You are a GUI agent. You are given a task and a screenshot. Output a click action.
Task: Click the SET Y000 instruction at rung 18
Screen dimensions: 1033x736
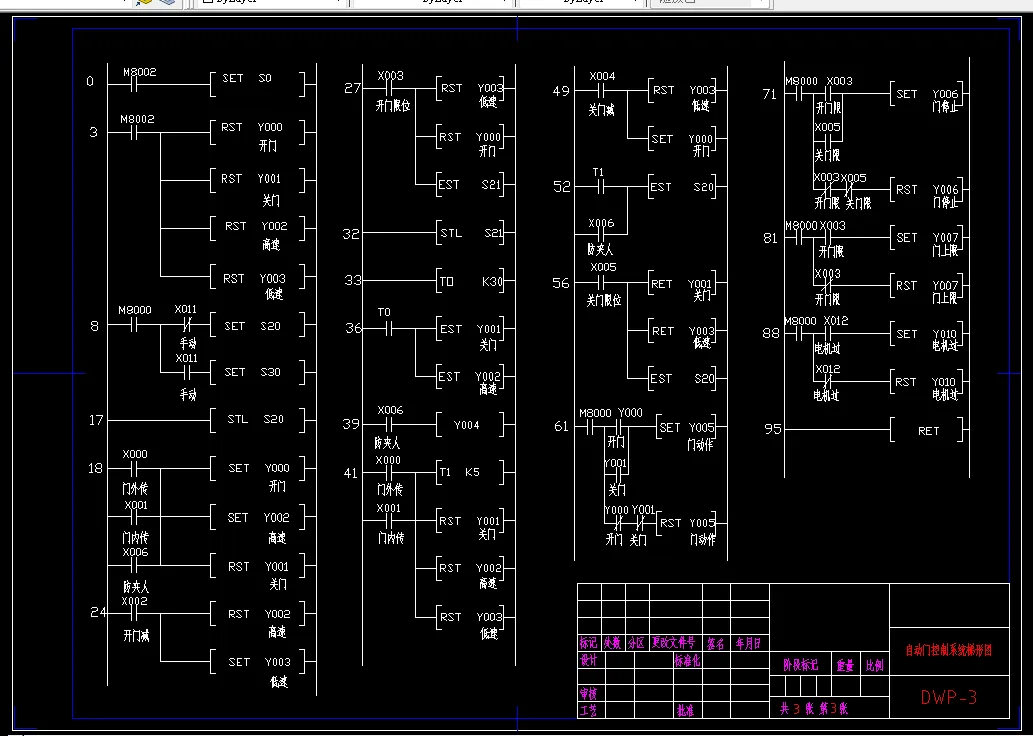click(x=258, y=468)
